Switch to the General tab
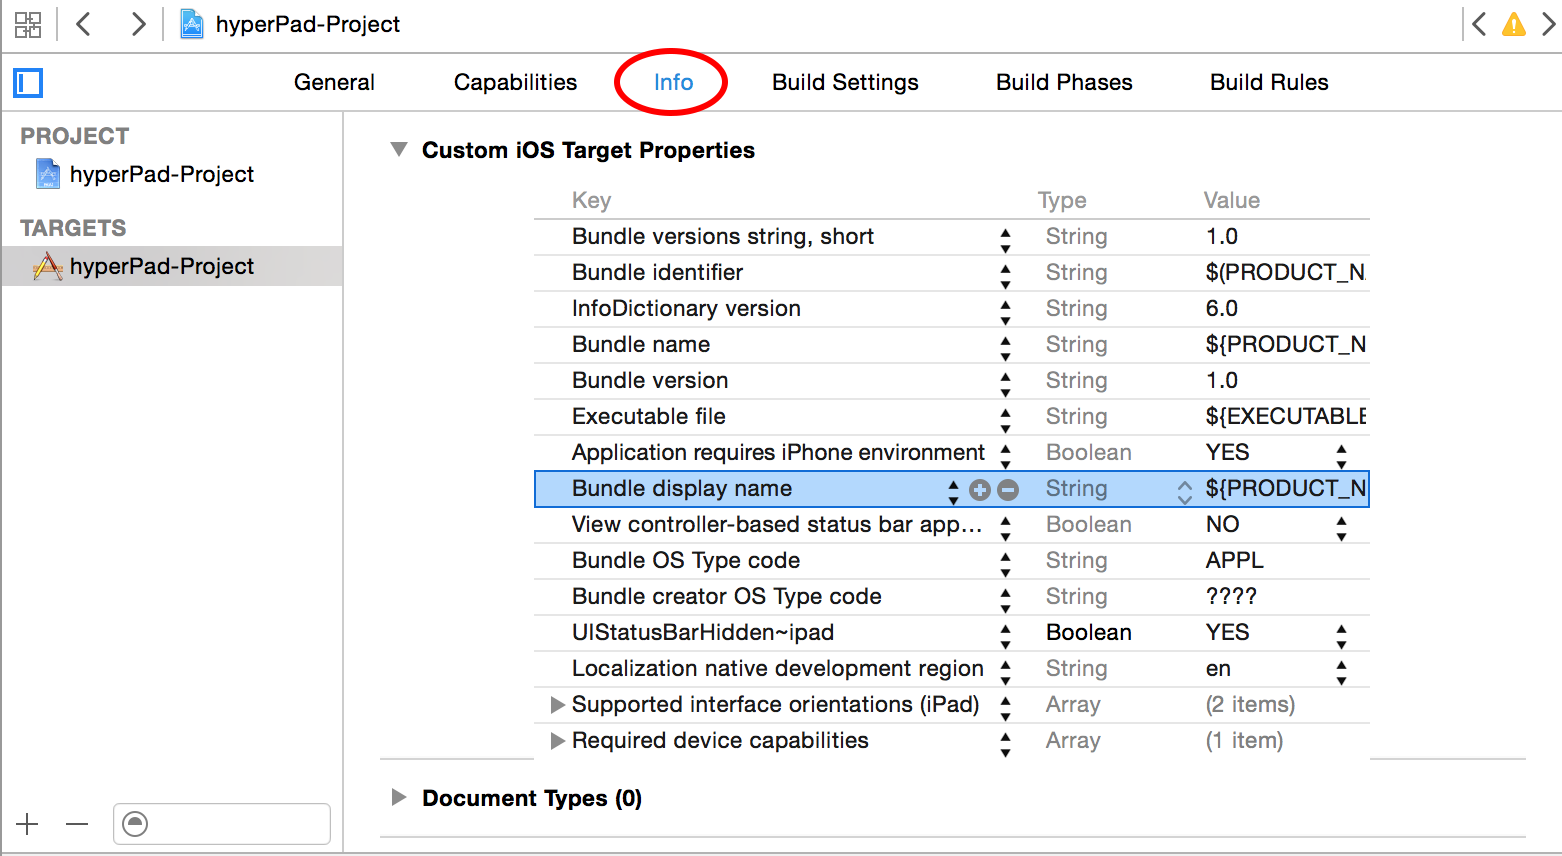 click(334, 82)
